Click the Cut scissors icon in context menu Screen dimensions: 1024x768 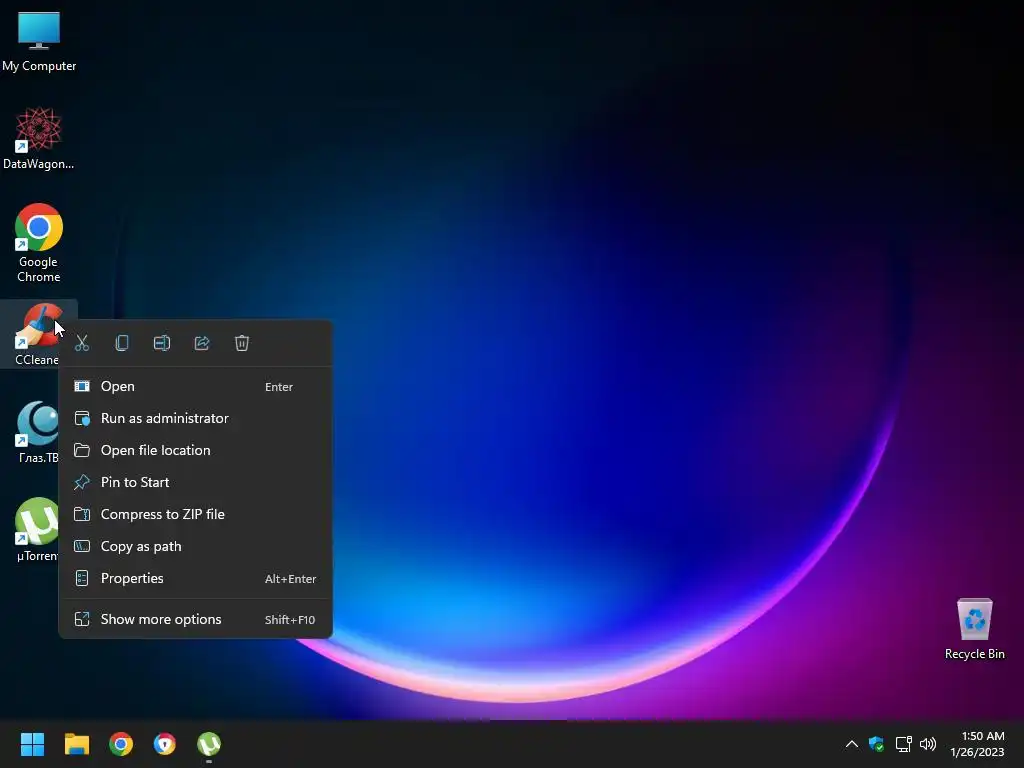click(x=82, y=343)
